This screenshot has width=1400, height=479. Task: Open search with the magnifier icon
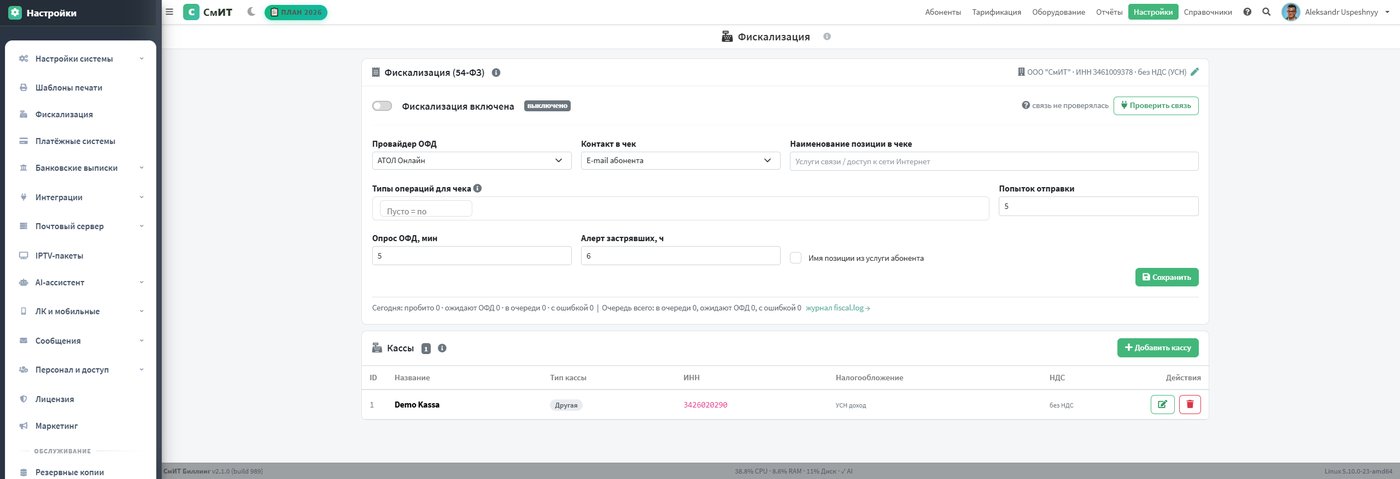pyautogui.click(x=1267, y=12)
